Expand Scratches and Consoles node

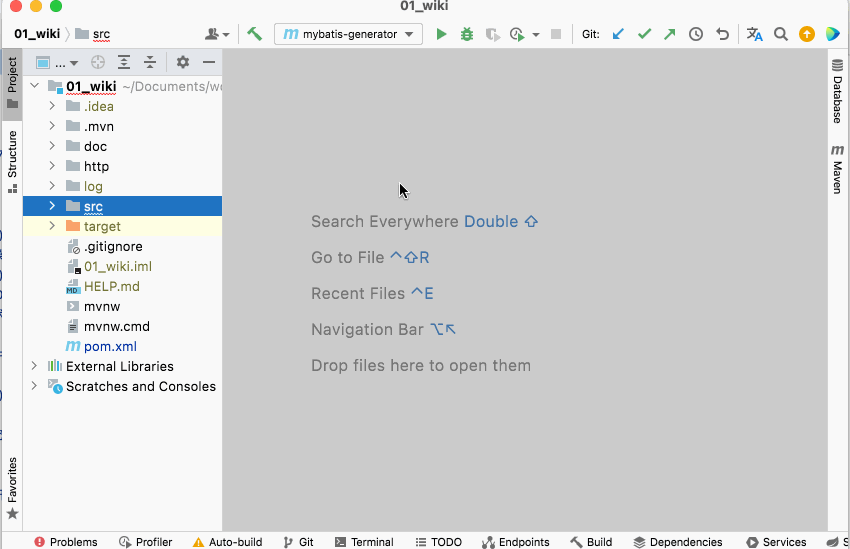coord(34,386)
